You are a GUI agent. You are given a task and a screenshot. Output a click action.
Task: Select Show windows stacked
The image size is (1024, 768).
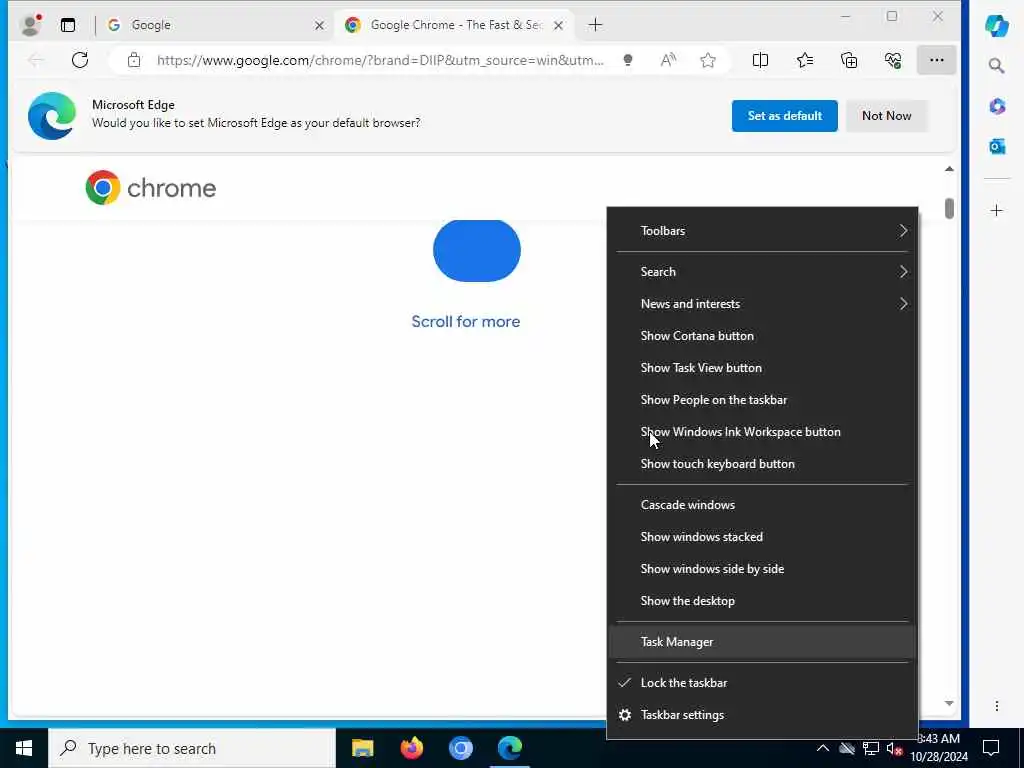point(762,537)
